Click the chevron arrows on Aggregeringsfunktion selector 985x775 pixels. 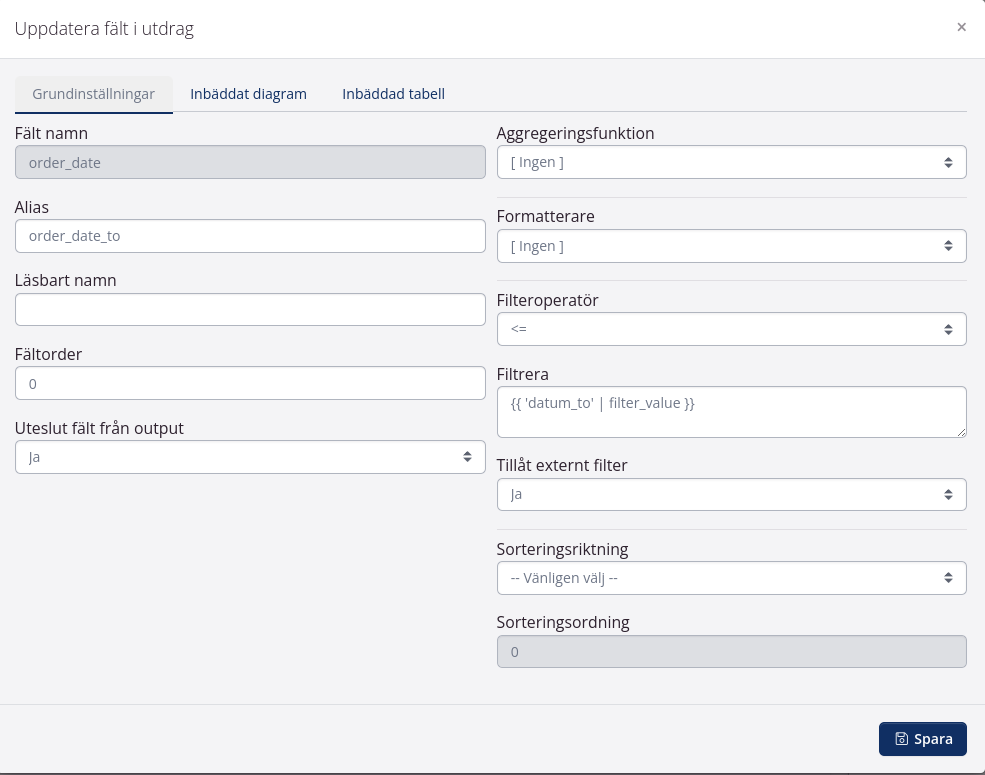point(948,161)
